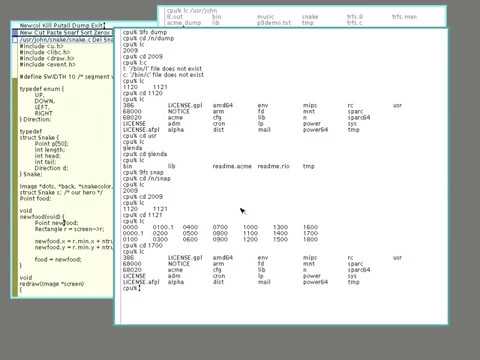Click New in the column tag
480x360 pixels.
tap(26, 33)
